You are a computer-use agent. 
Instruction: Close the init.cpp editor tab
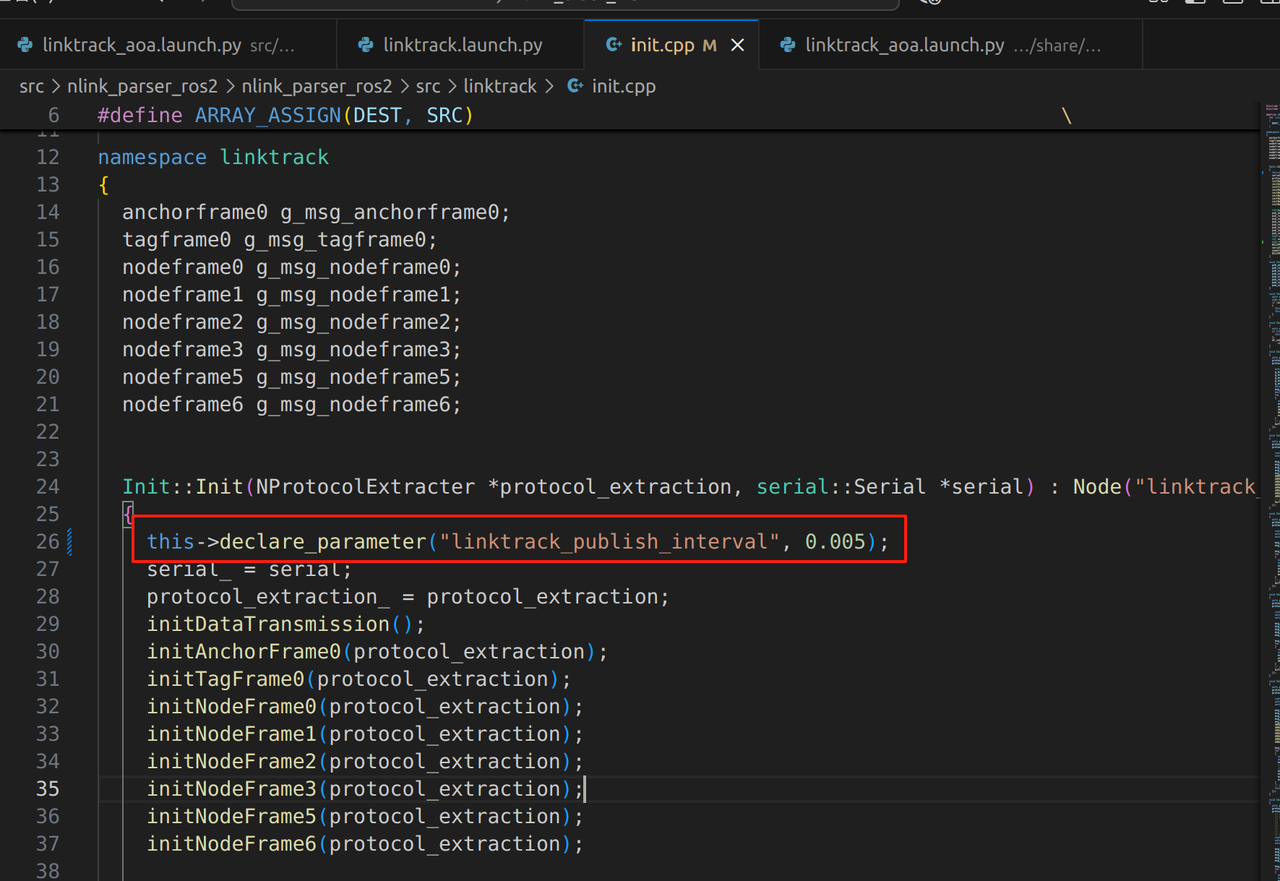click(x=737, y=45)
